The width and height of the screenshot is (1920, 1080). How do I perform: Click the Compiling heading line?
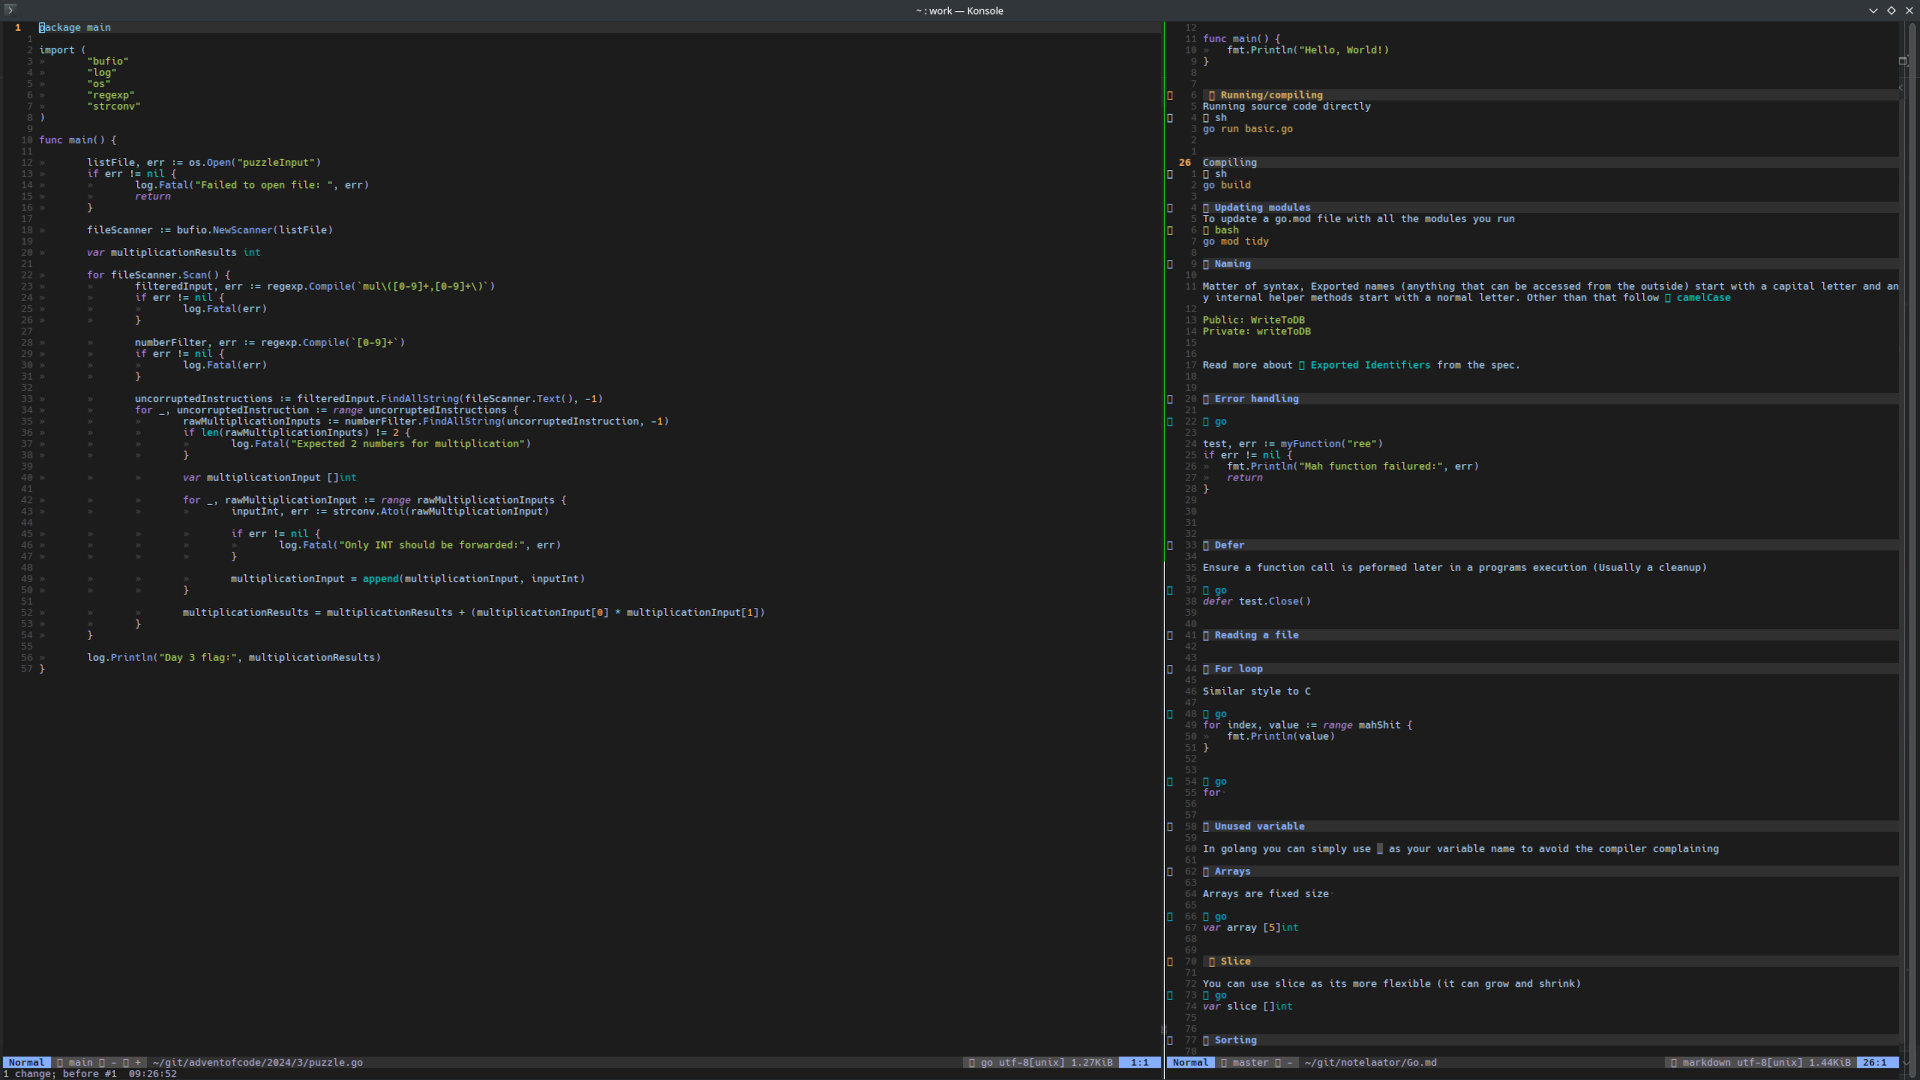1229,162
